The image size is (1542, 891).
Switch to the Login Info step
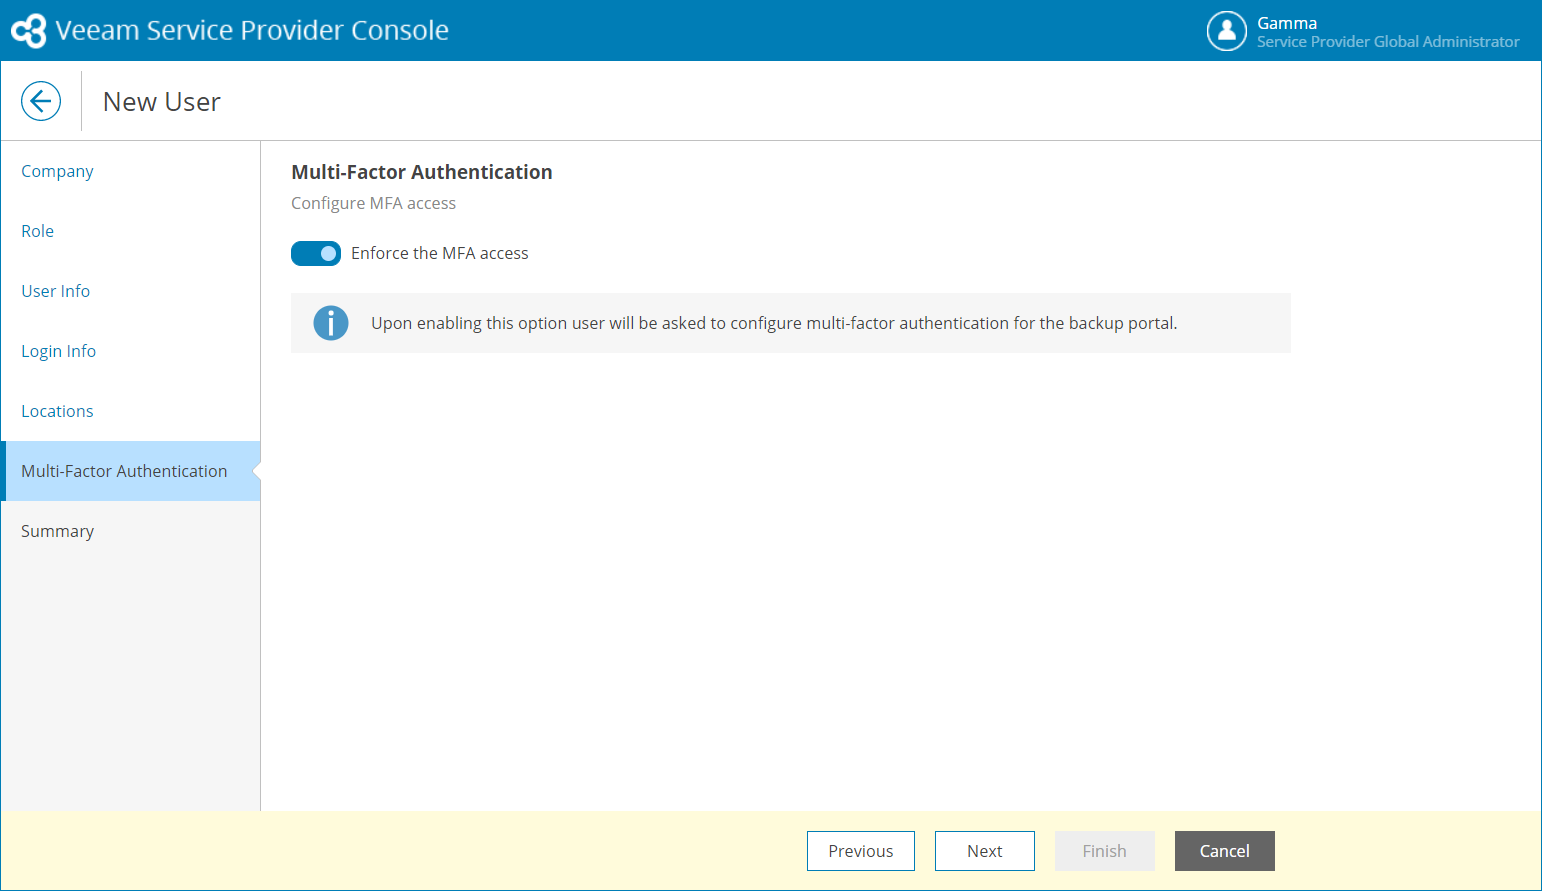(59, 351)
